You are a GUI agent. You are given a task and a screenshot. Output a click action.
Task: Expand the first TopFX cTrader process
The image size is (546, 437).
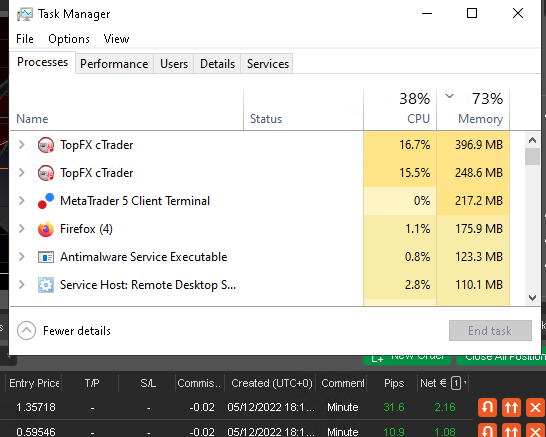(x=21, y=145)
